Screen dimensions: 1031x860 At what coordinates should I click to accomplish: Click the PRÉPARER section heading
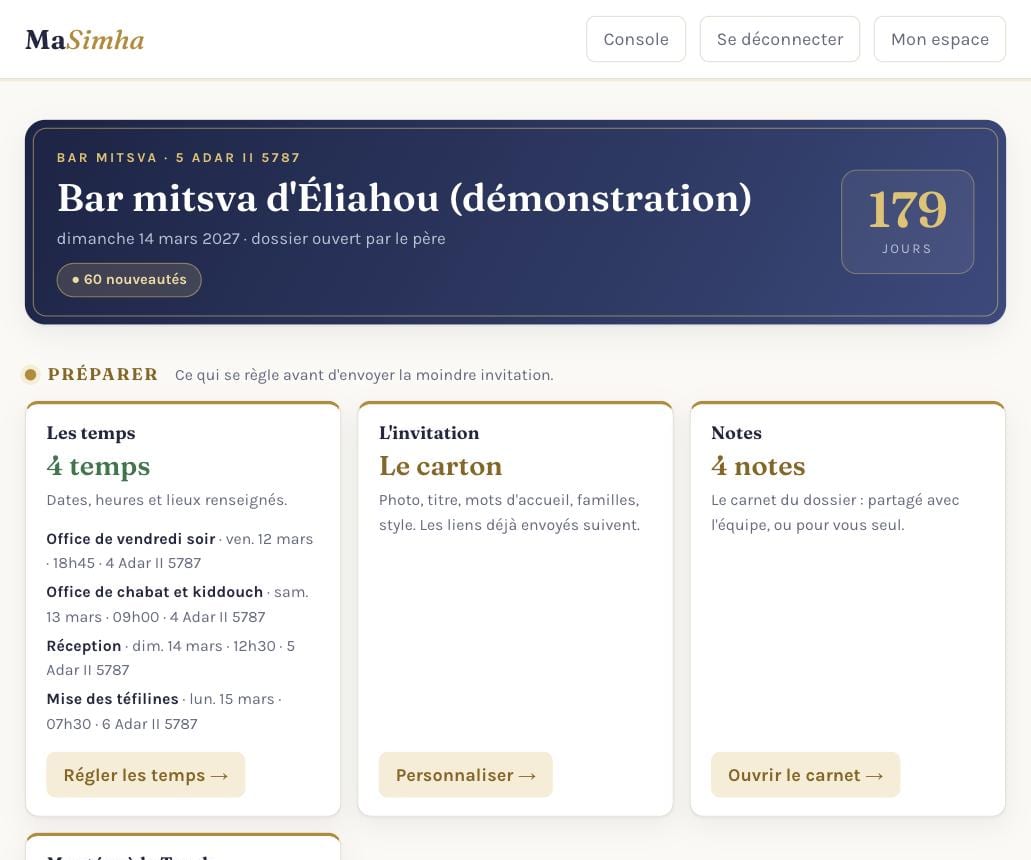point(103,374)
